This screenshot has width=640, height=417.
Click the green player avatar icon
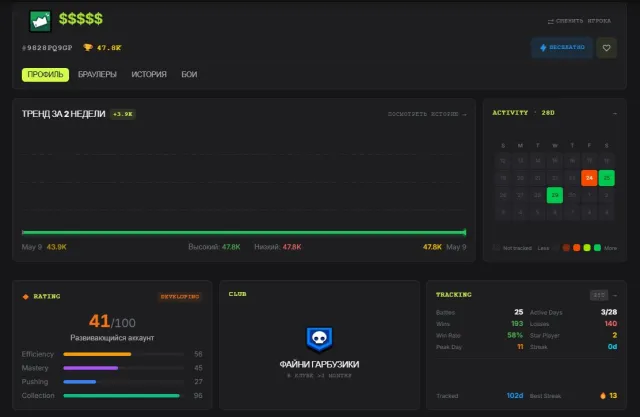click(40, 21)
